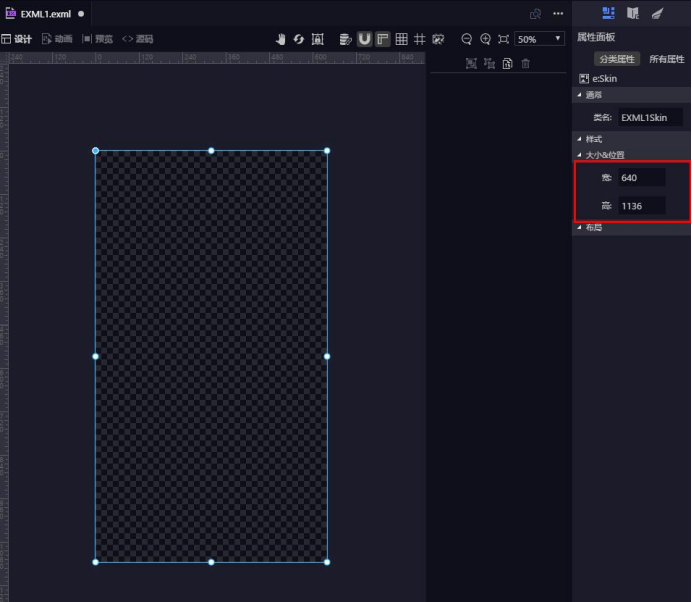Click the e:Skin component icon
This screenshot has height=602, width=692.
click(x=584, y=79)
